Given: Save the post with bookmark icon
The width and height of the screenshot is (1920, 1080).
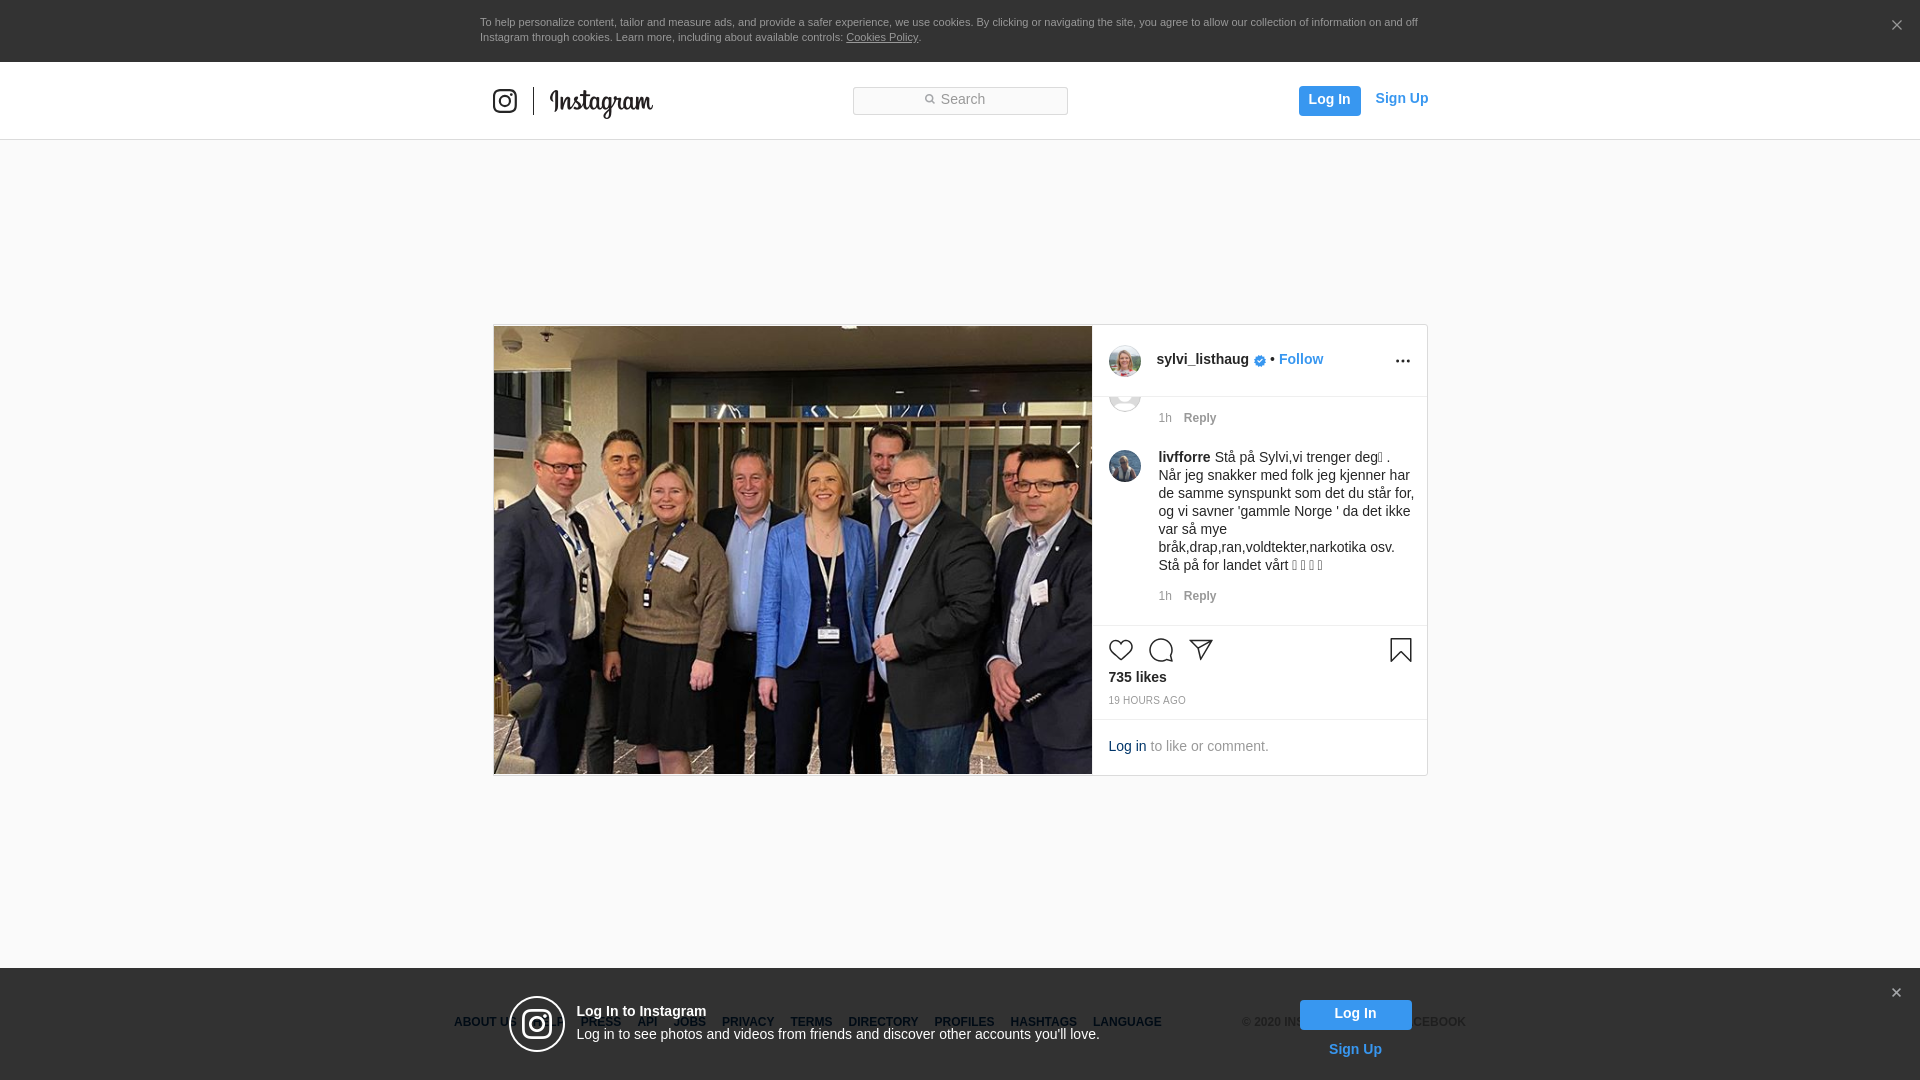Looking at the screenshot, I should pos(1401,650).
